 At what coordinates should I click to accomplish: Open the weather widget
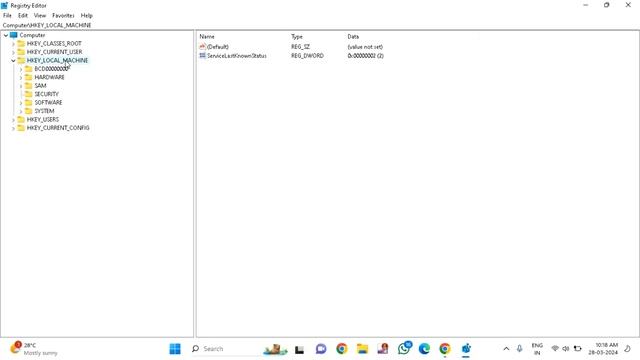[33, 349]
